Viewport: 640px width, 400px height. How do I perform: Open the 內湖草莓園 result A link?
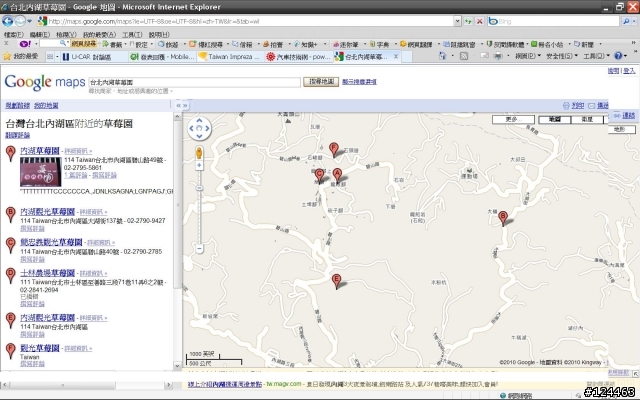tap(40, 151)
